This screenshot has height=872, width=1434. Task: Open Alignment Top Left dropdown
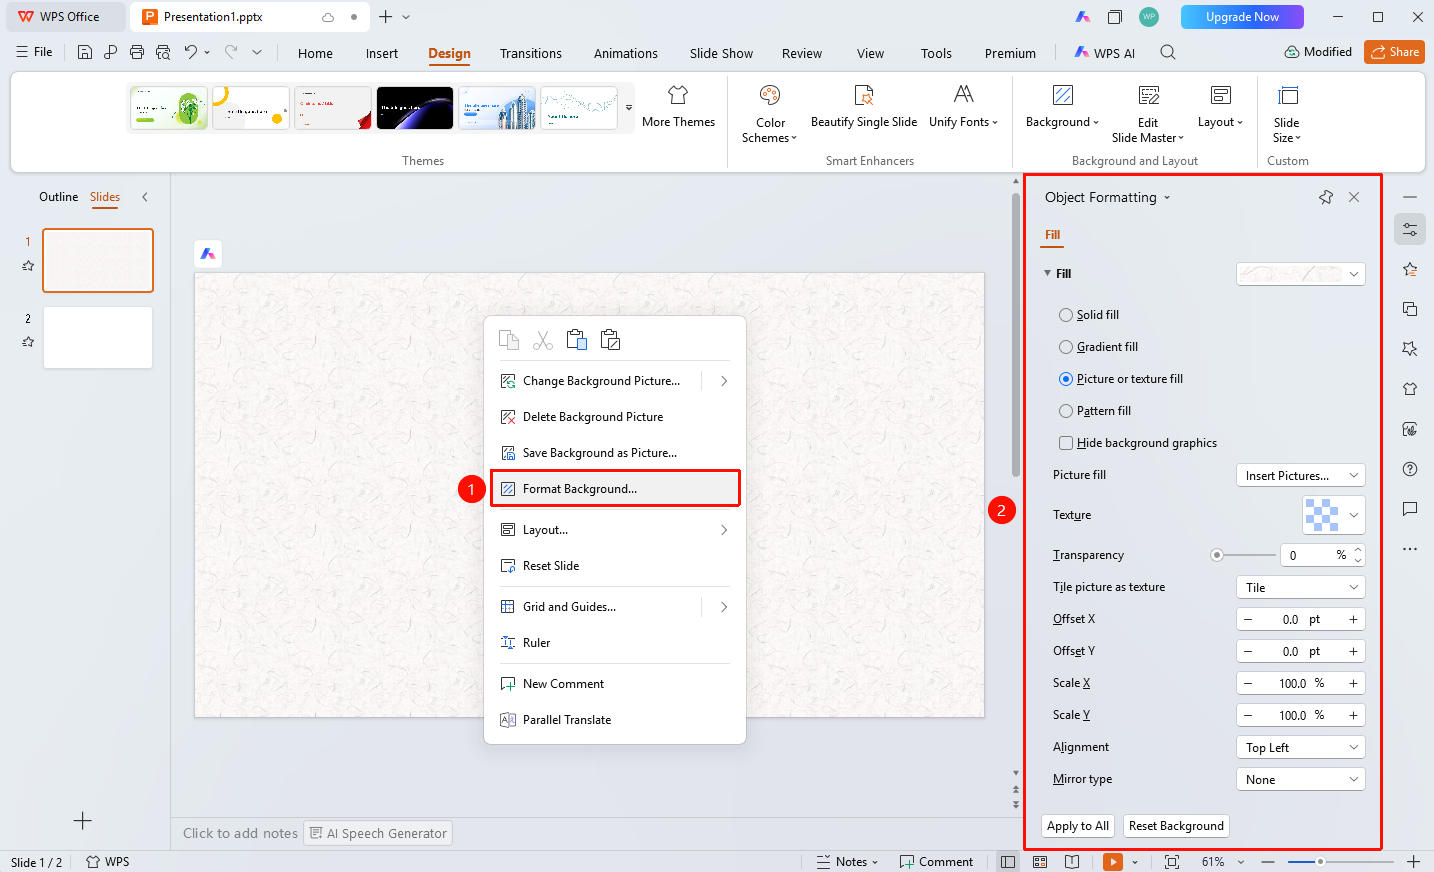pos(1301,747)
